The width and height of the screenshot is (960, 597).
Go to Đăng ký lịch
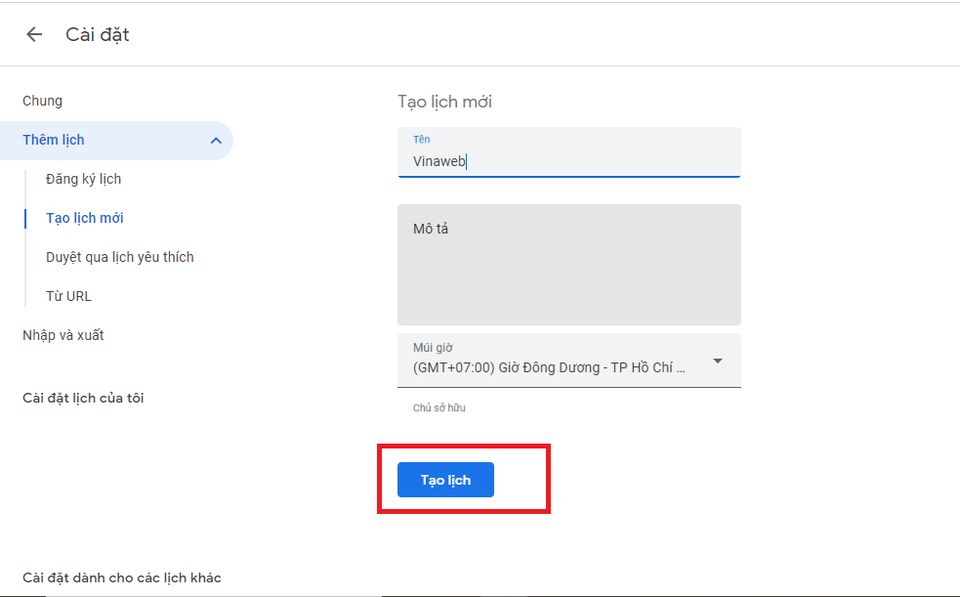tap(83, 179)
